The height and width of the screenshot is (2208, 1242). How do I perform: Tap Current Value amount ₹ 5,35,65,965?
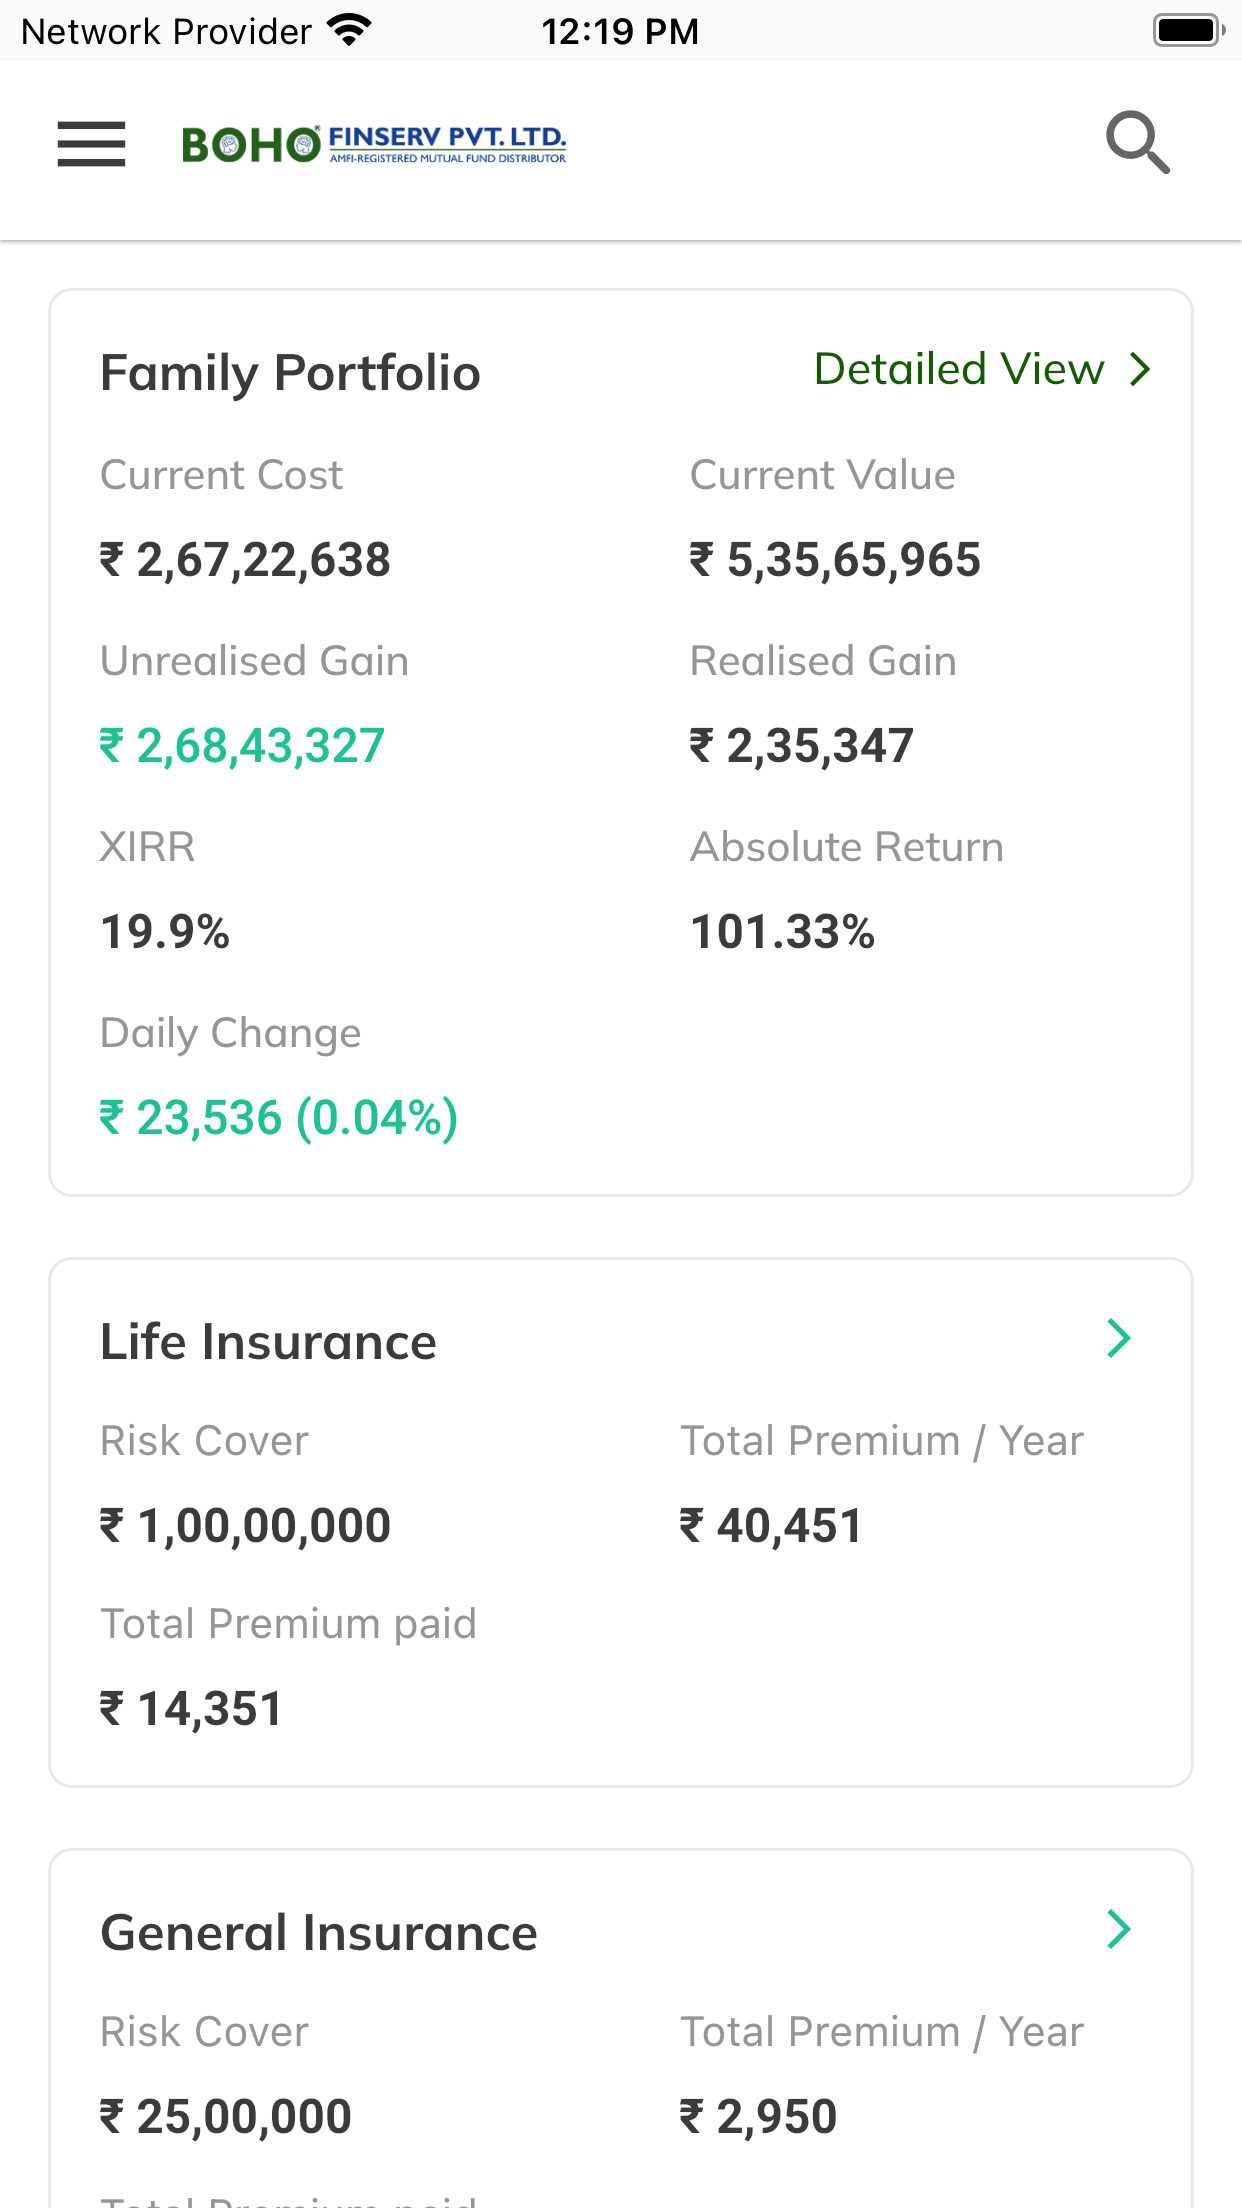(835, 560)
